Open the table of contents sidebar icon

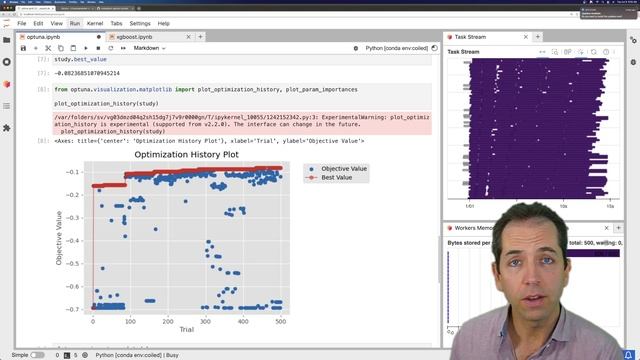click(7, 106)
